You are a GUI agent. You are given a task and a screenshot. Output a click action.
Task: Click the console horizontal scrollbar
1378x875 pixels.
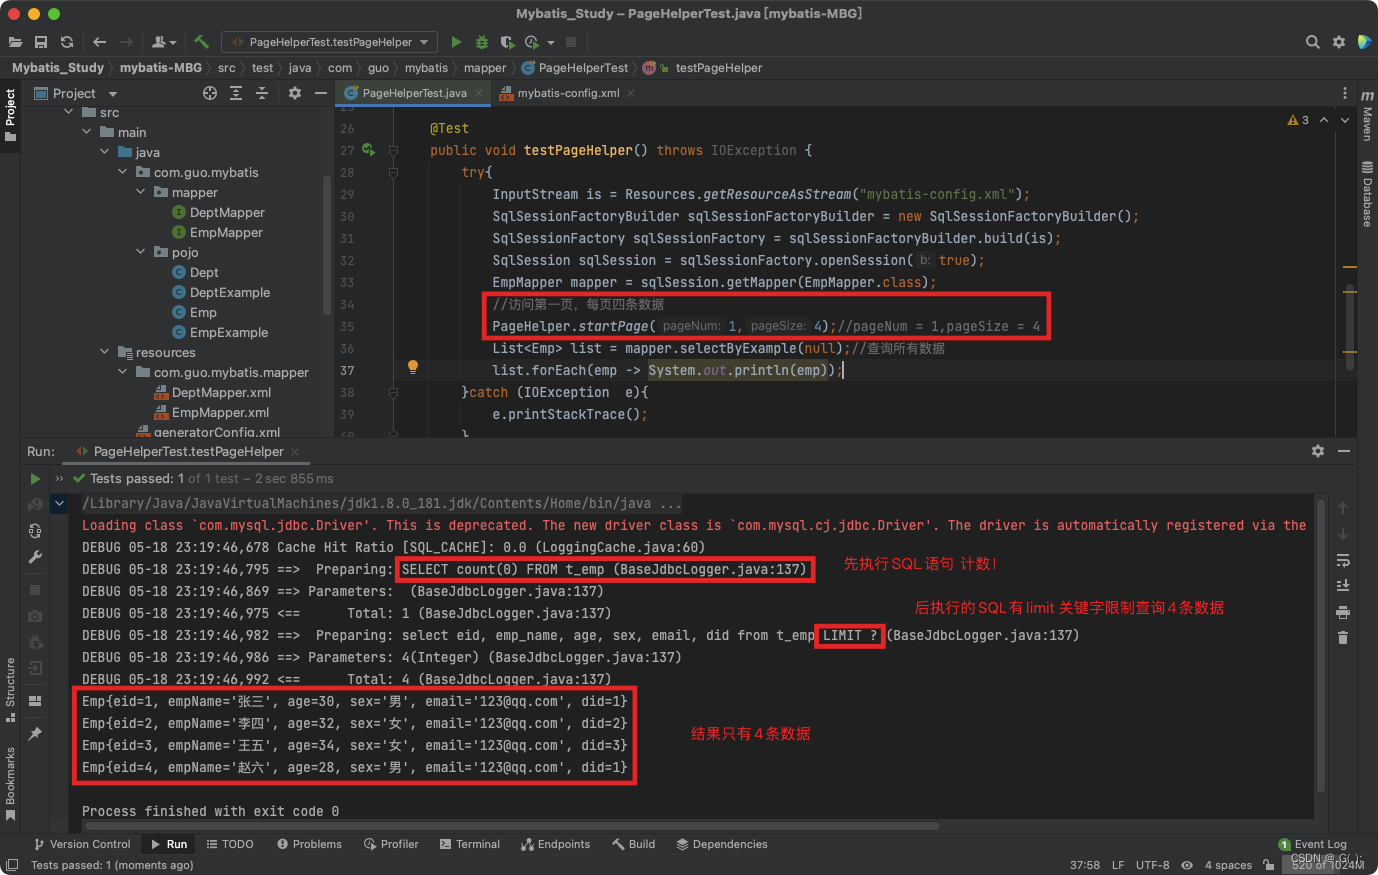click(x=511, y=827)
